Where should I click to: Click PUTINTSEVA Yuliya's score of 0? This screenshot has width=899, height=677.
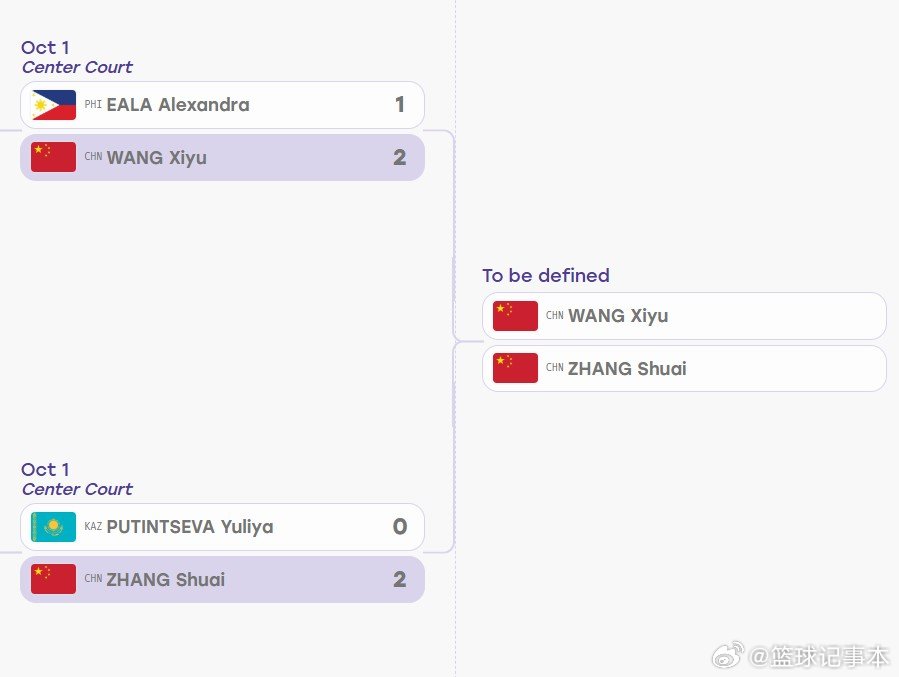click(400, 526)
